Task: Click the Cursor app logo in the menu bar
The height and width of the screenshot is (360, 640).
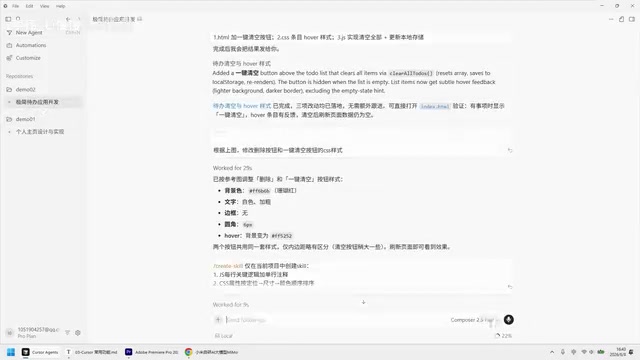Action: [5, 6]
